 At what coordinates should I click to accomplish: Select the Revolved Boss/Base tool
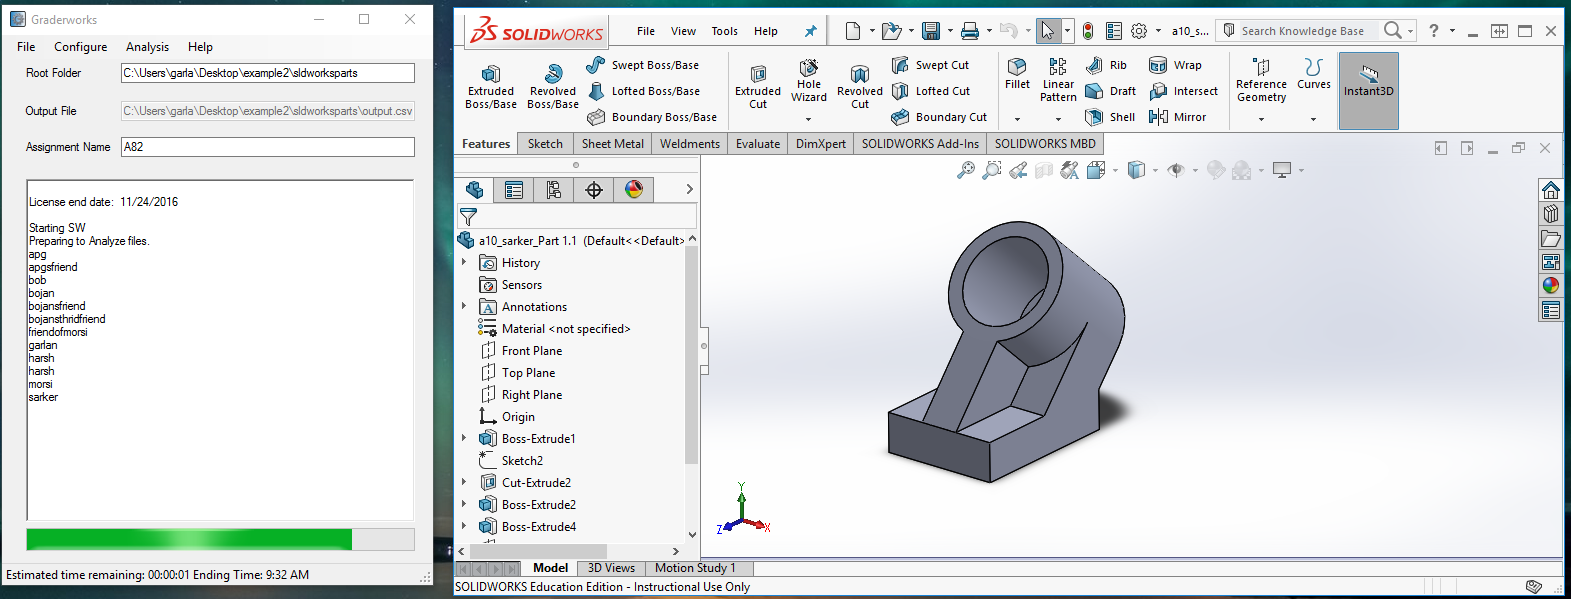click(553, 87)
